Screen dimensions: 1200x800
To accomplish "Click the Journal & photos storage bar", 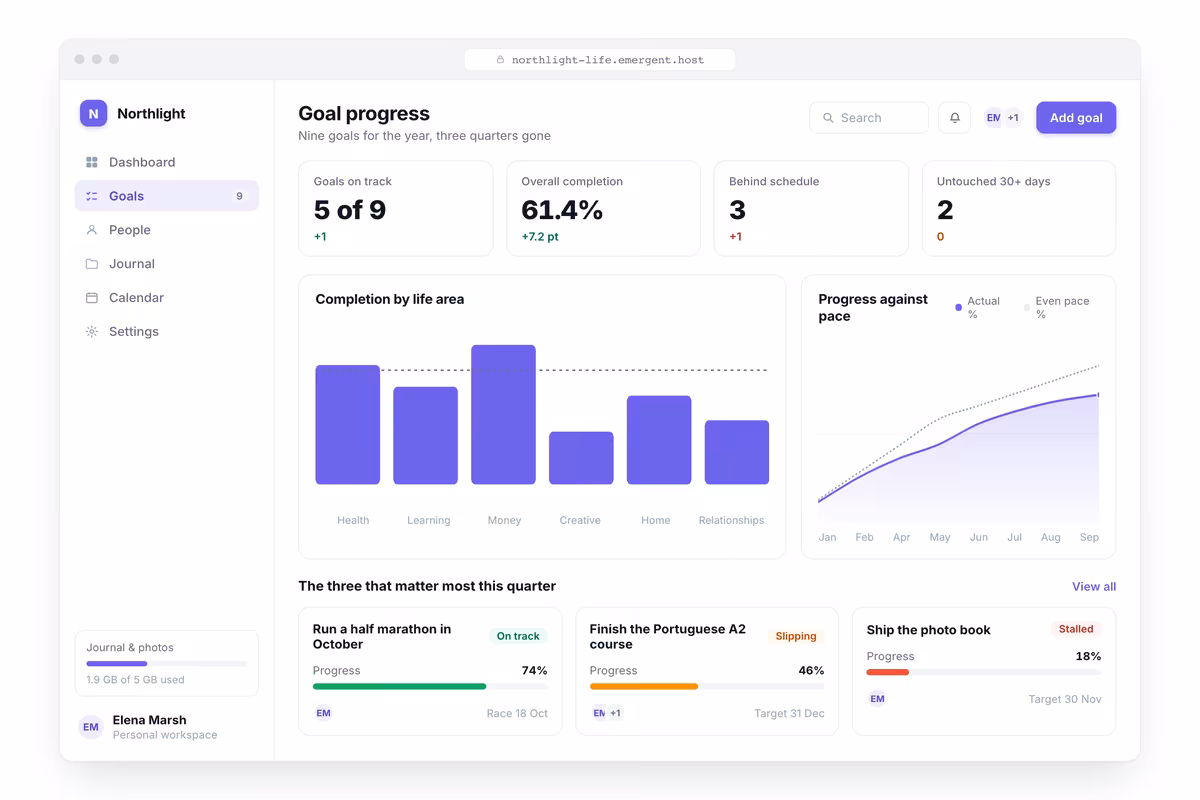I will click(166, 663).
